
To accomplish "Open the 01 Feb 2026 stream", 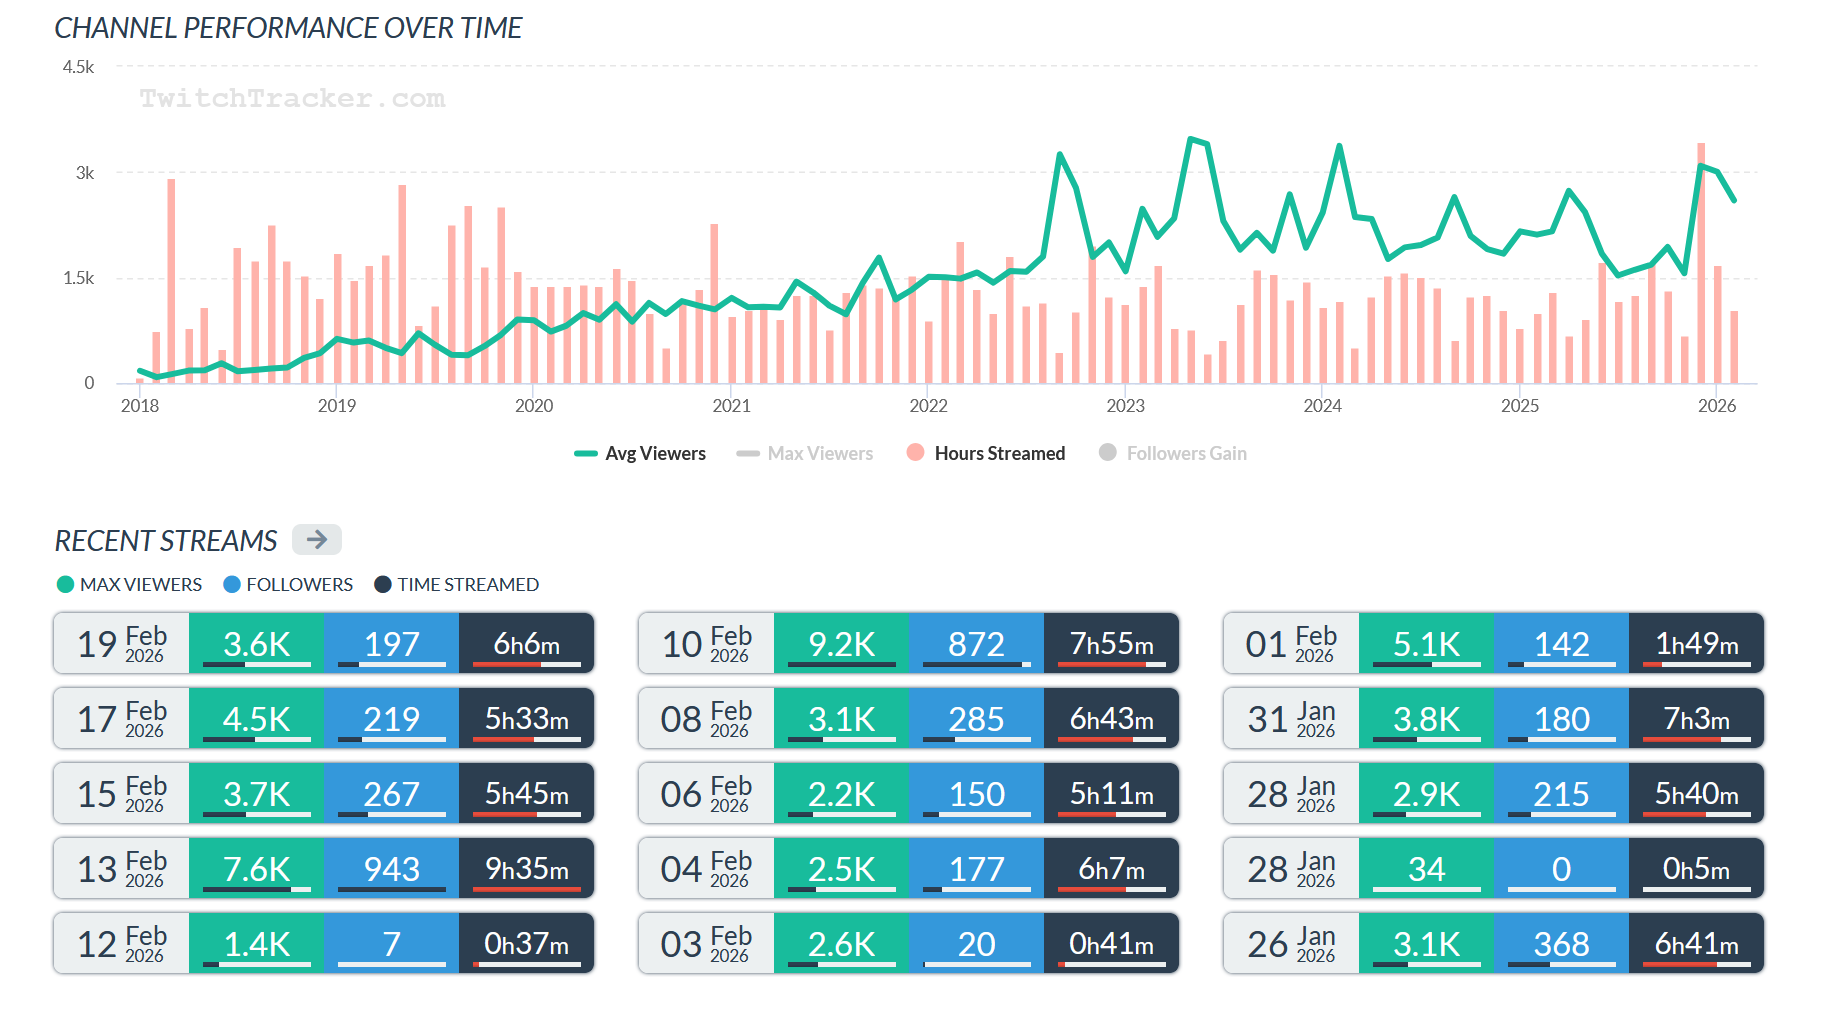I will click(1494, 643).
